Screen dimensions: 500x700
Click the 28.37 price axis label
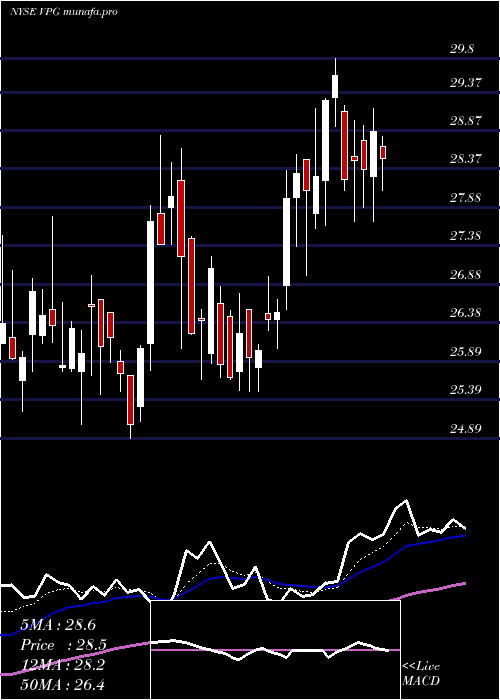coord(466,158)
